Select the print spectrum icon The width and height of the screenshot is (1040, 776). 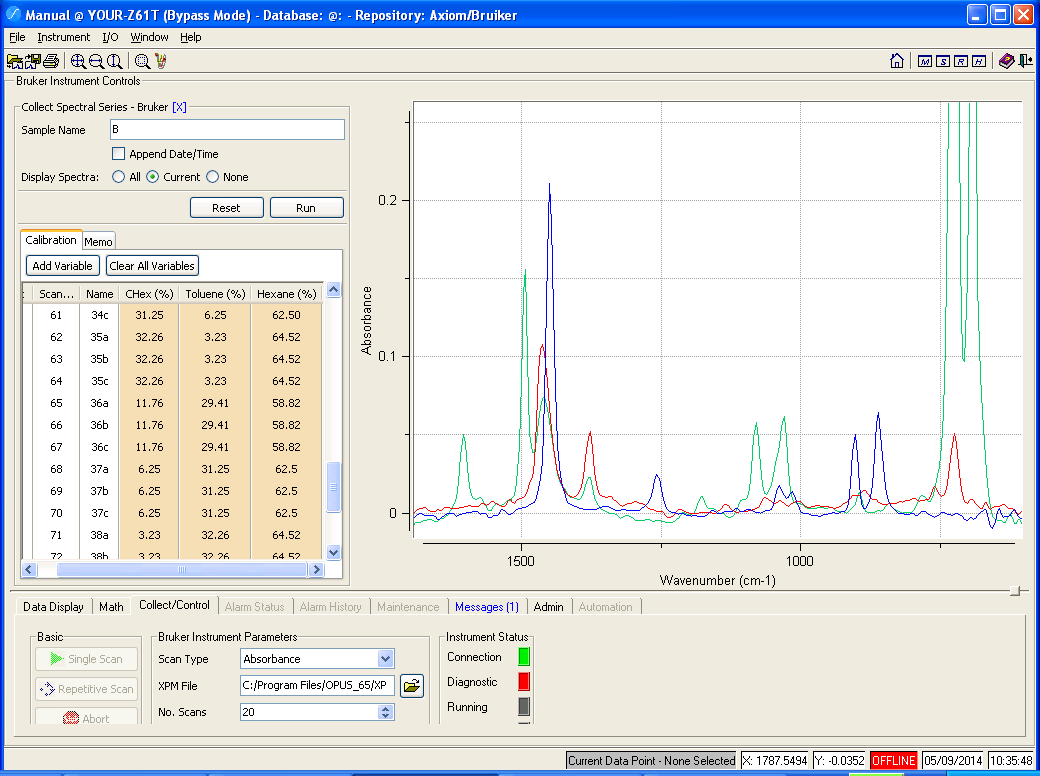pyautogui.click(x=48, y=60)
